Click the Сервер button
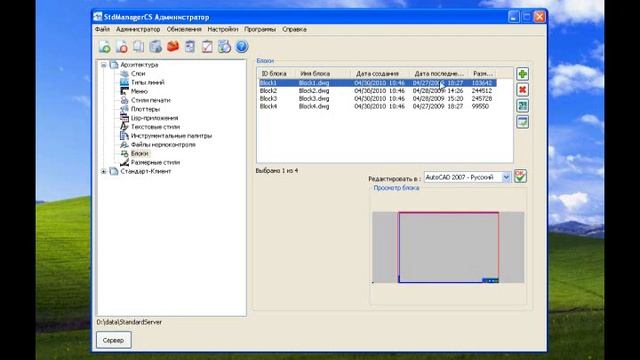The width and height of the screenshot is (640, 360). point(113,340)
